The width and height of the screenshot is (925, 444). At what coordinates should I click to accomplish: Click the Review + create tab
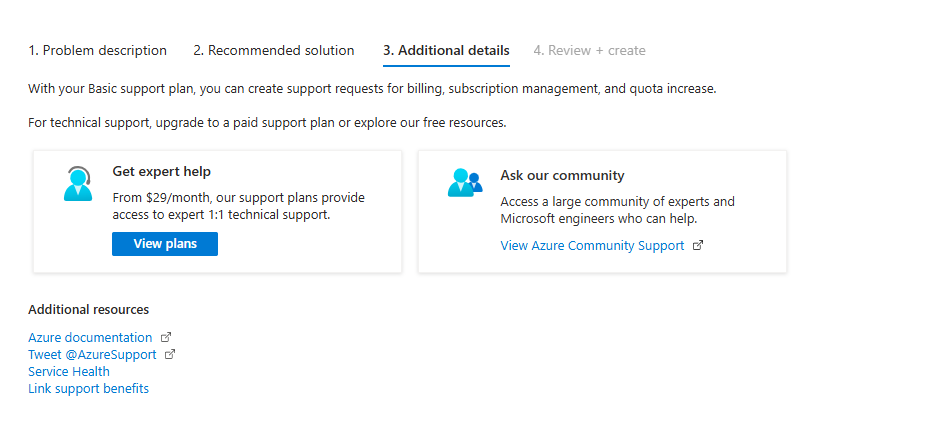click(589, 51)
